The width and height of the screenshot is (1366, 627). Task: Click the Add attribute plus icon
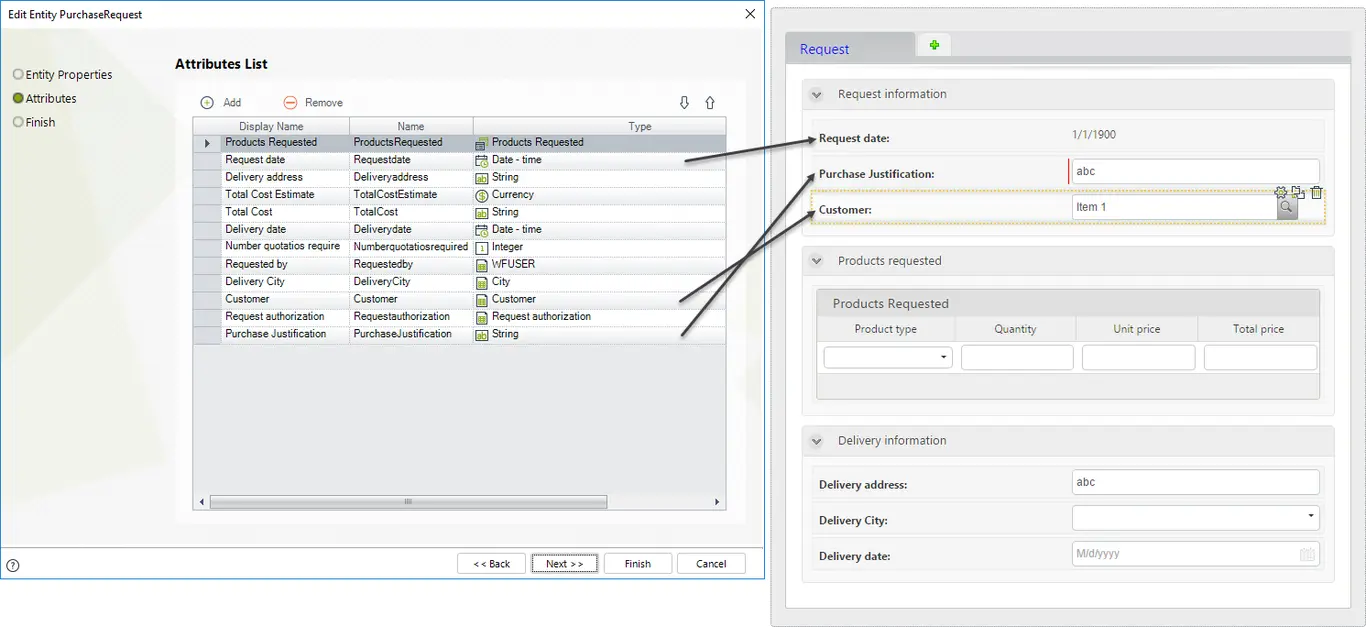click(207, 103)
